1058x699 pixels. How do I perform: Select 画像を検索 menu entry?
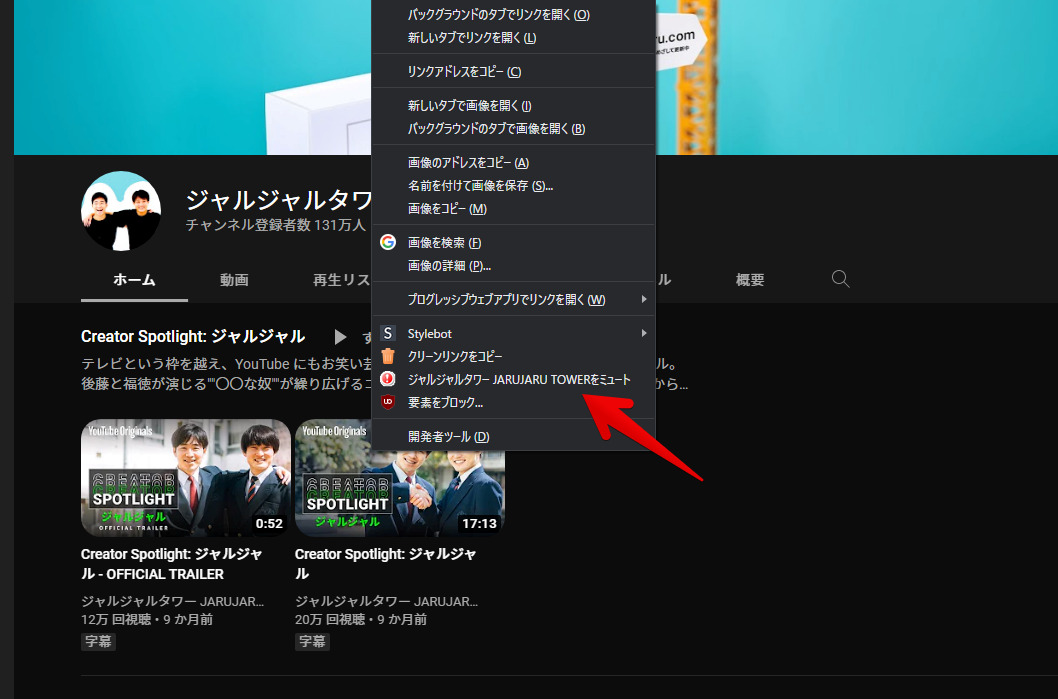click(x=513, y=242)
